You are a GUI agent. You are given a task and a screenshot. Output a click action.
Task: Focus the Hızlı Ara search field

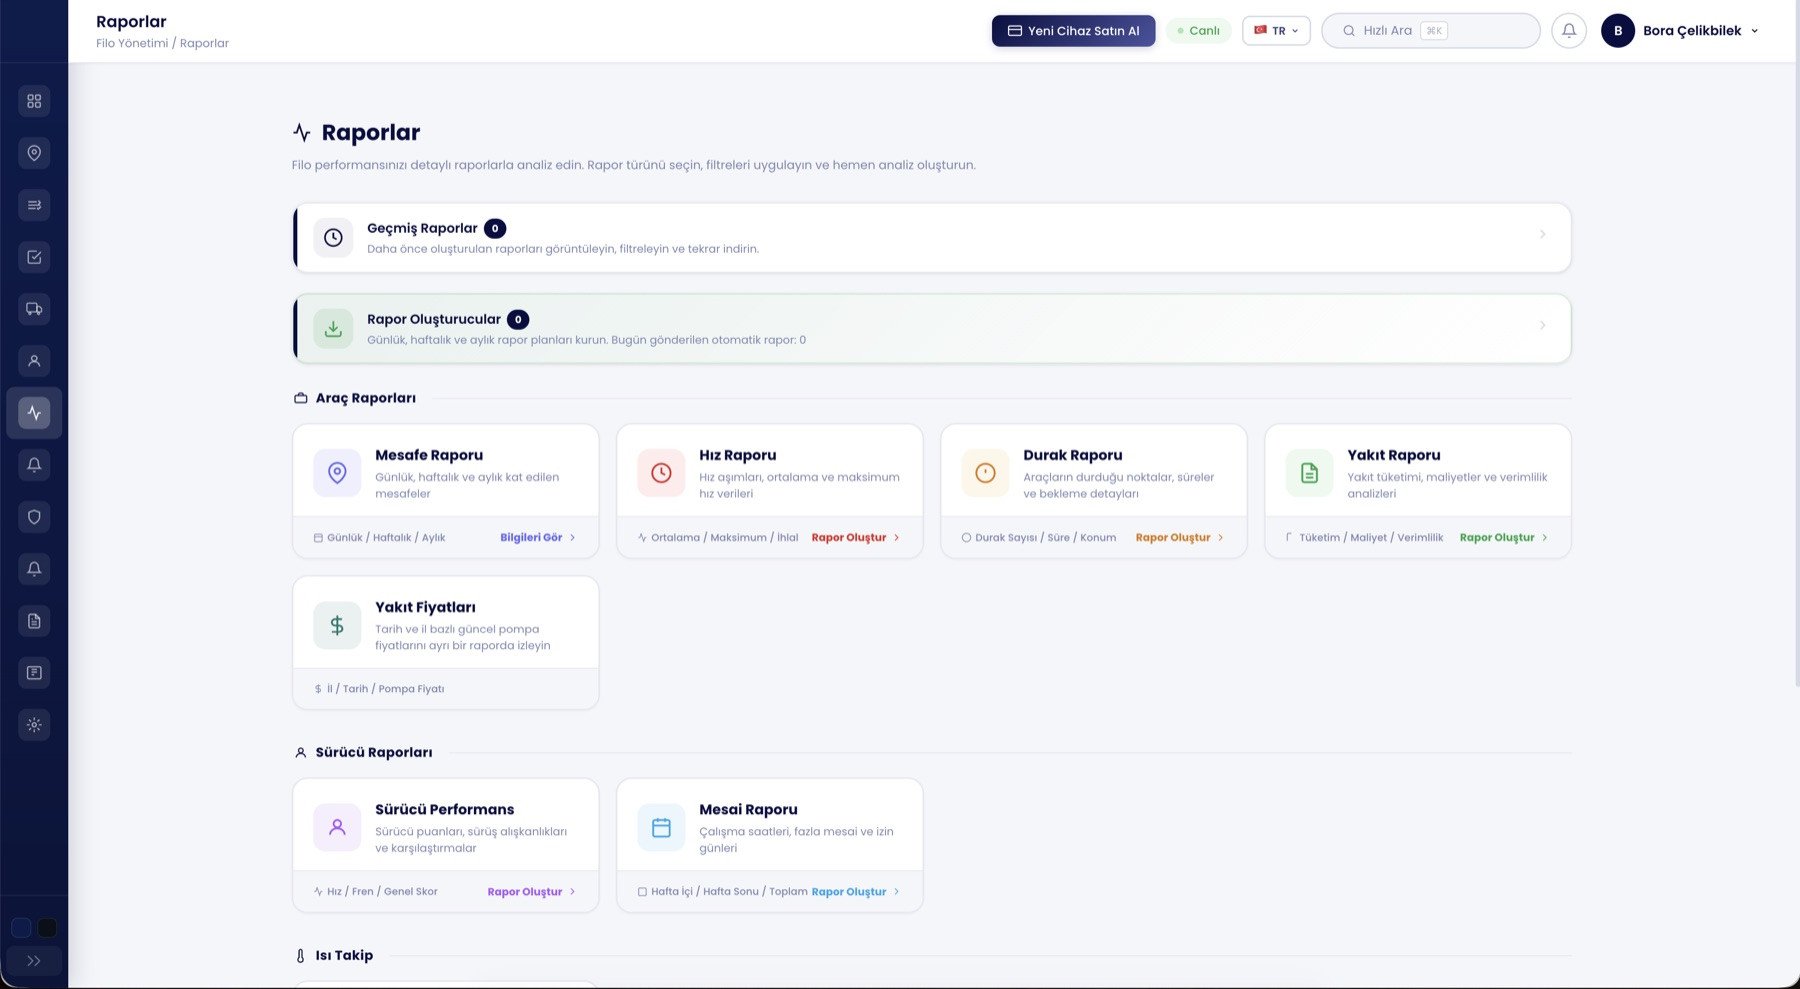coord(1431,31)
